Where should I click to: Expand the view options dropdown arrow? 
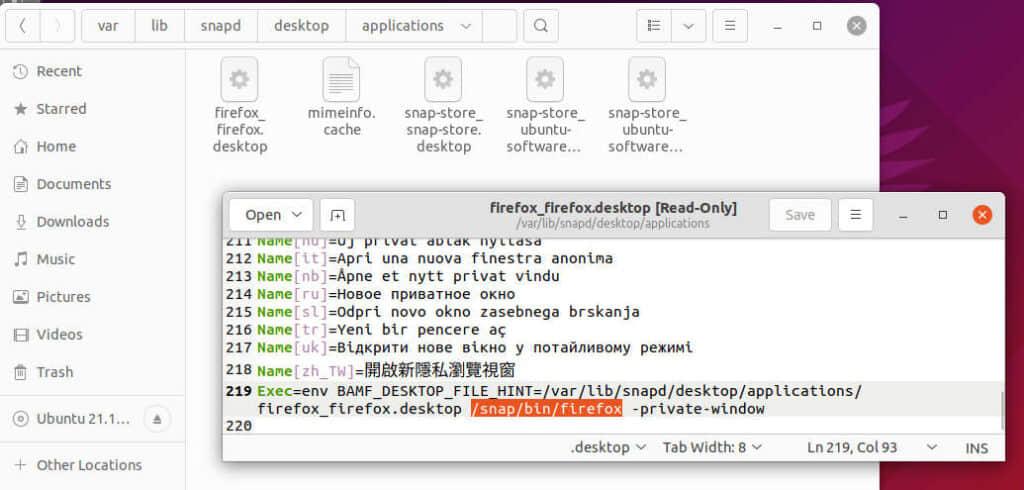688,25
